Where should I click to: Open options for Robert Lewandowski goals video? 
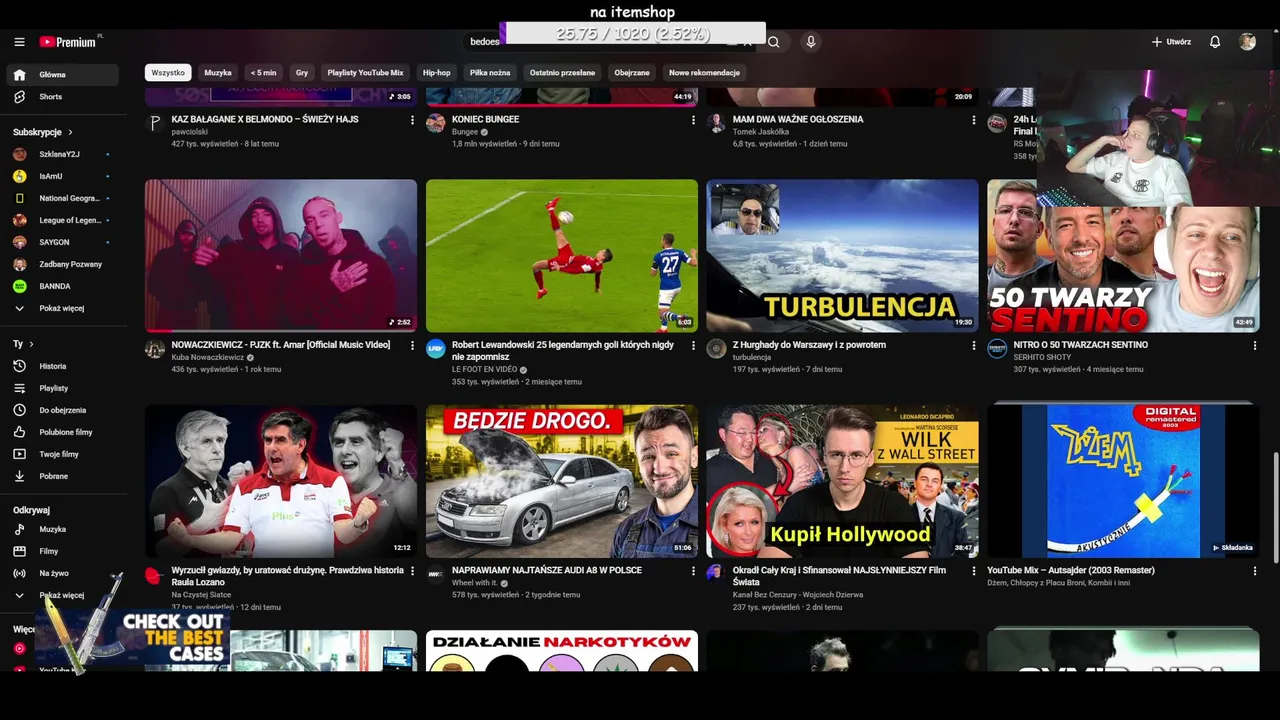(x=693, y=345)
